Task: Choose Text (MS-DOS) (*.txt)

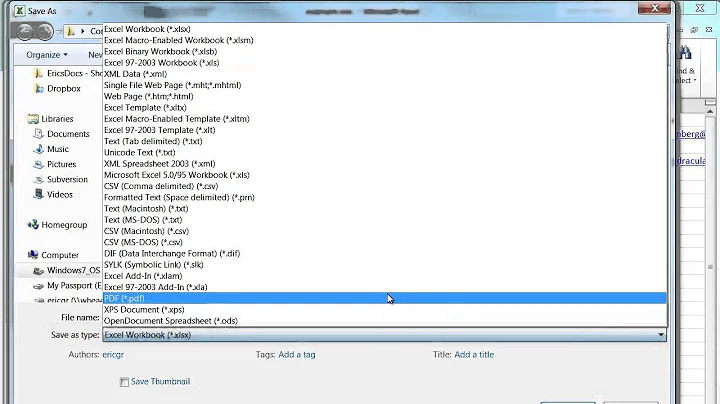Action: point(385,220)
